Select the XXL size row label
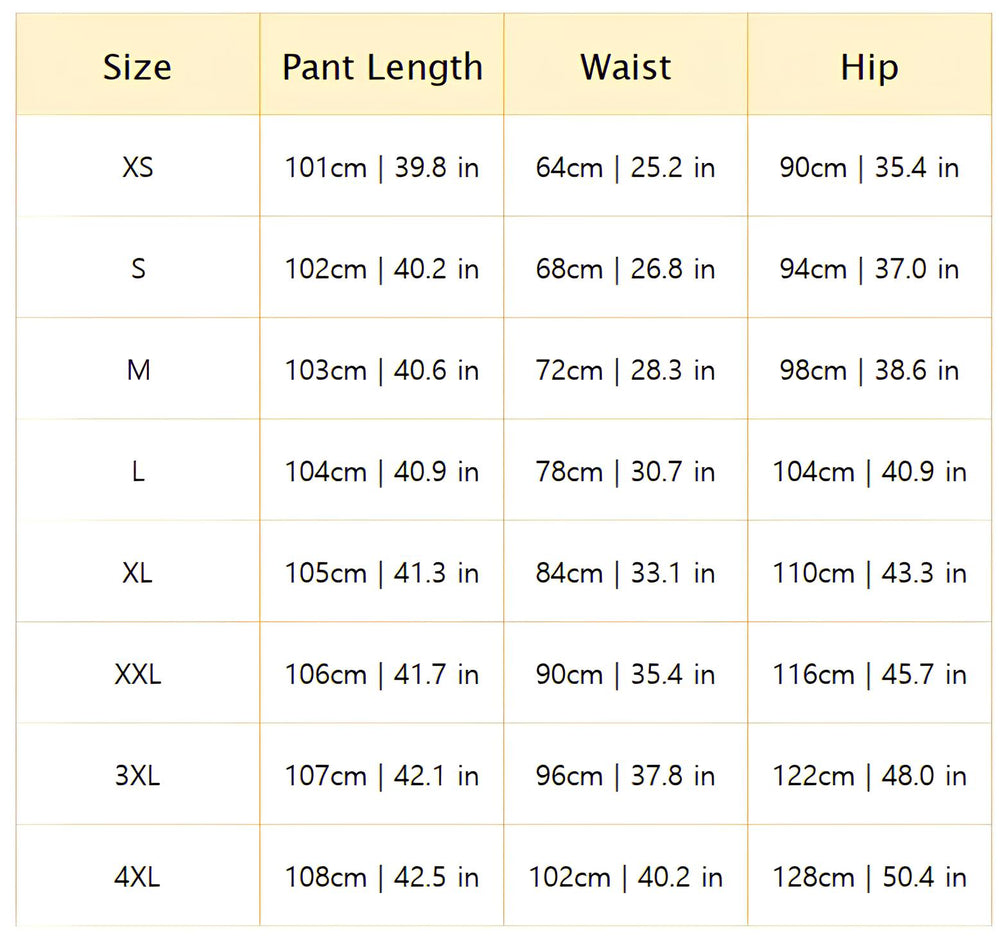The image size is (1000, 938). 137,674
